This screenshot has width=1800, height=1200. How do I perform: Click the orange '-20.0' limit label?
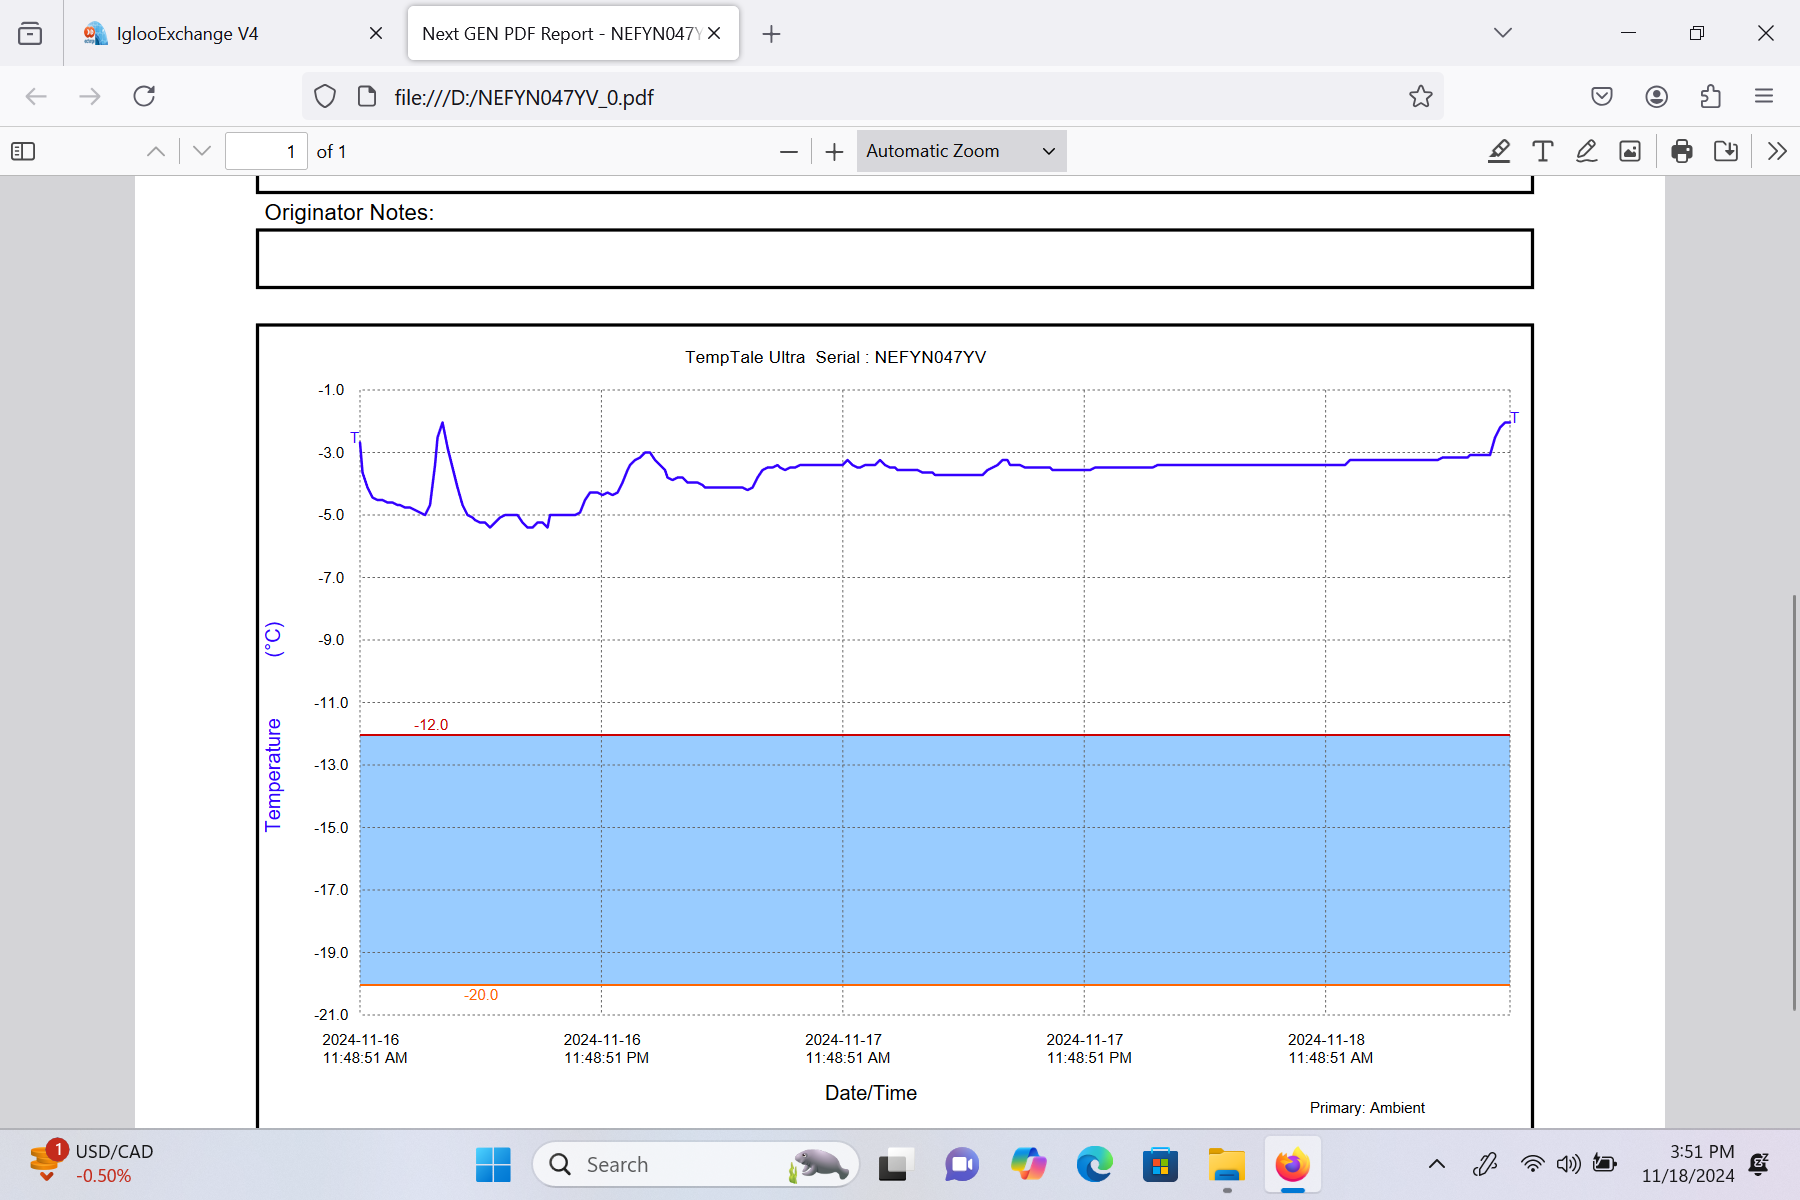click(481, 995)
